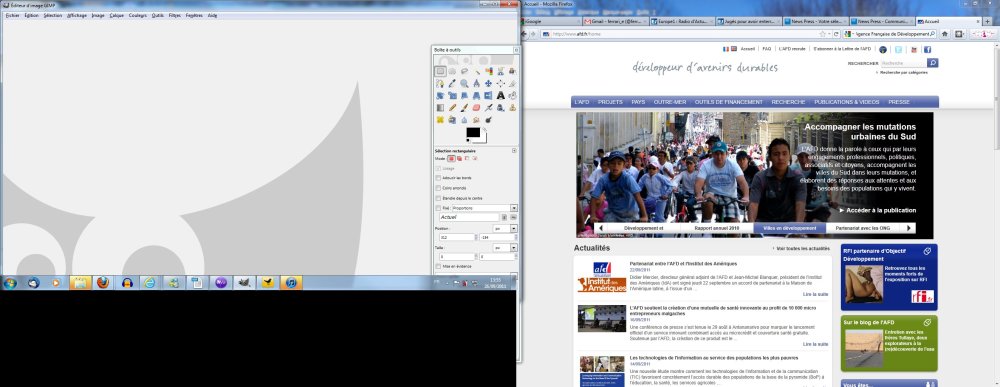Click the Firefox icon in taskbar
The image size is (1000, 387).
103,282
